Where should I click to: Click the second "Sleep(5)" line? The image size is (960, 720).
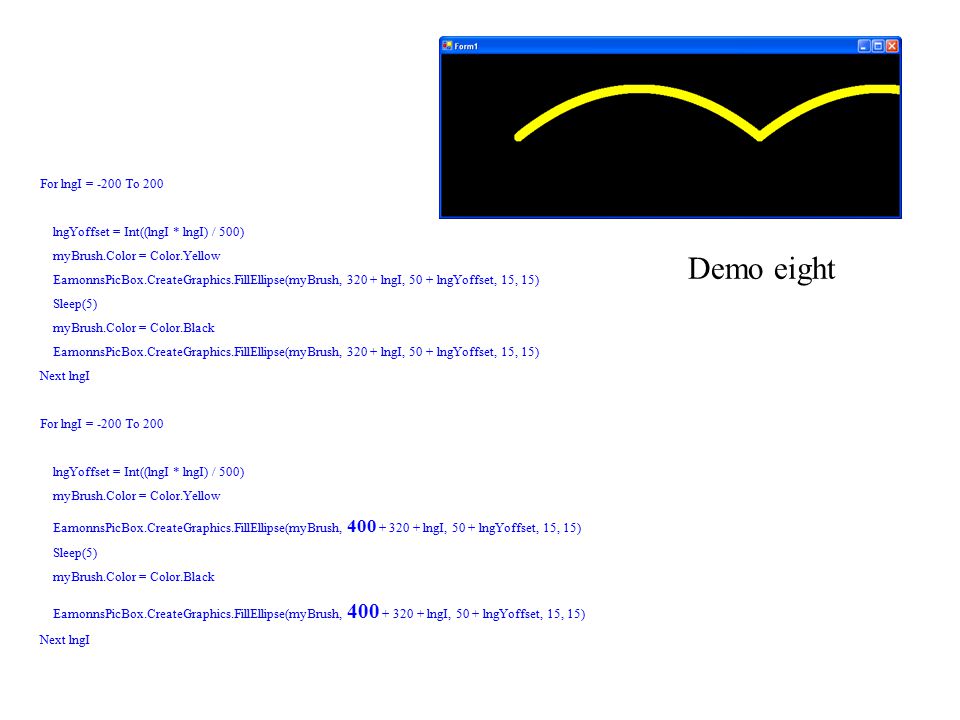tap(75, 553)
